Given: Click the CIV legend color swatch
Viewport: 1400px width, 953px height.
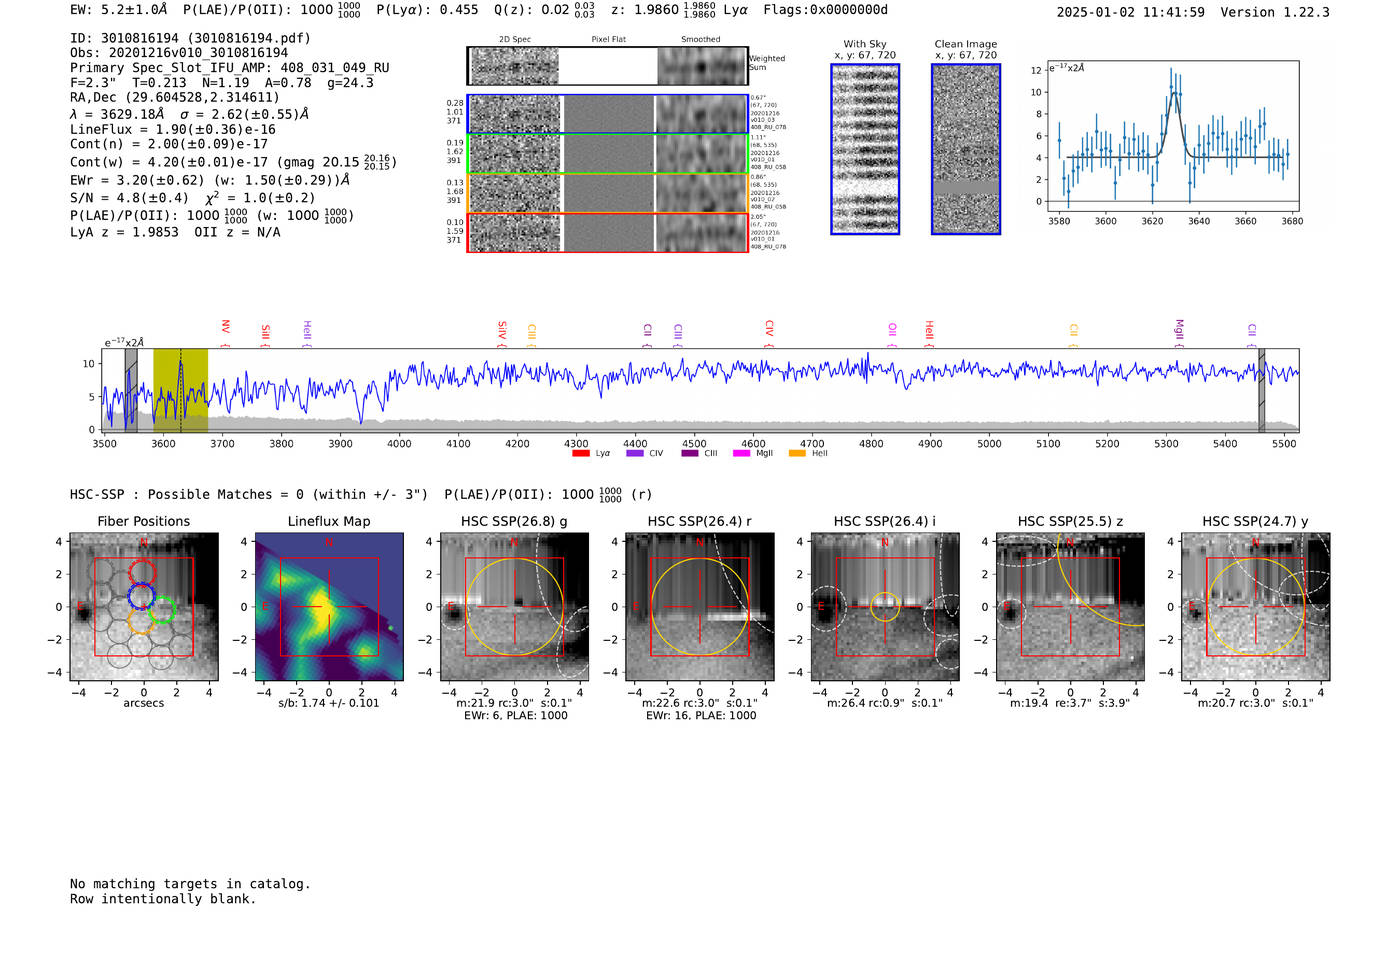Looking at the screenshot, I should tap(635, 453).
